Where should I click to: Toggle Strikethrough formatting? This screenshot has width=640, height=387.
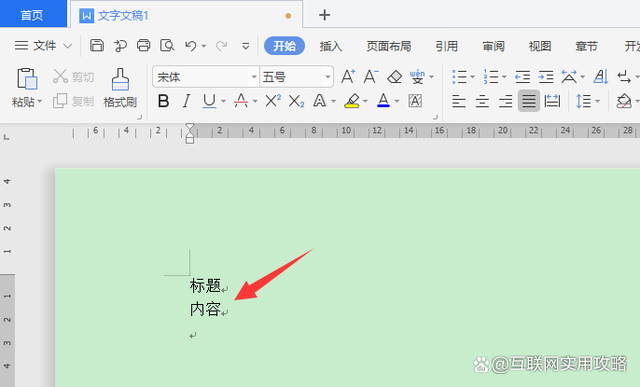tap(241, 100)
